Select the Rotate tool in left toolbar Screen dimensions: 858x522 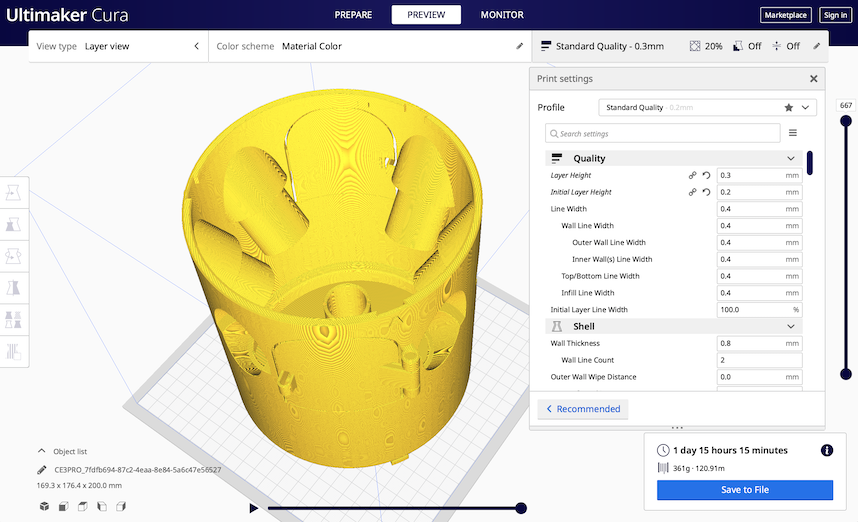click(x=13, y=256)
